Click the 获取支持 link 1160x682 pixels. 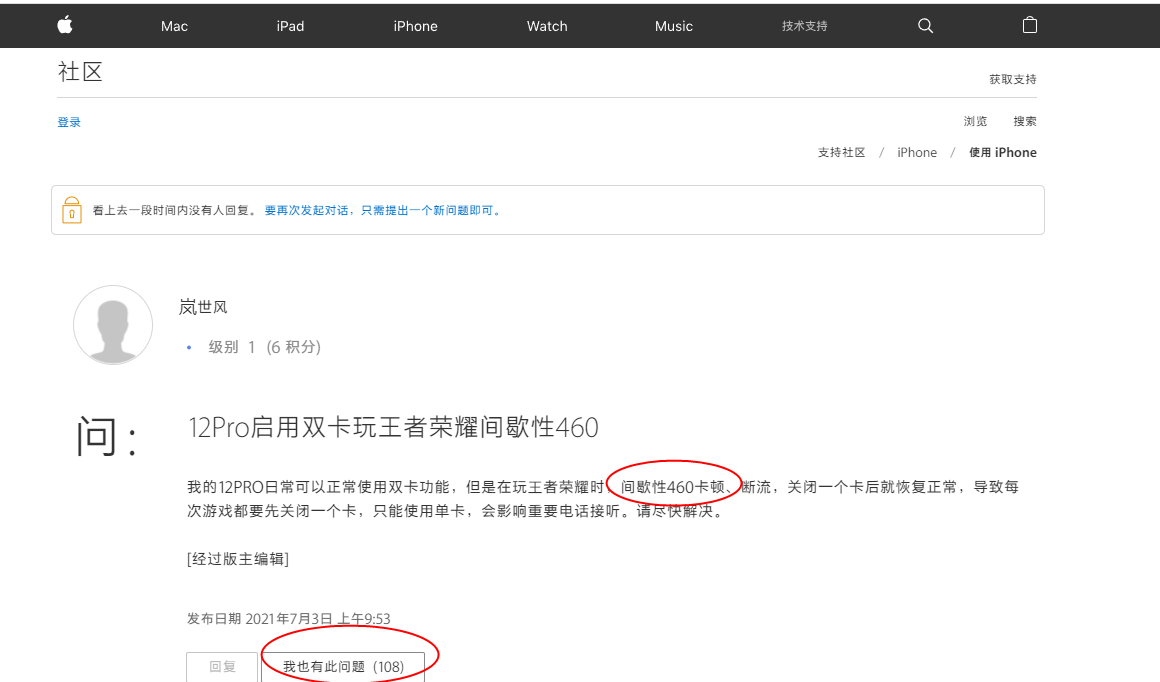coord(1012,79)
